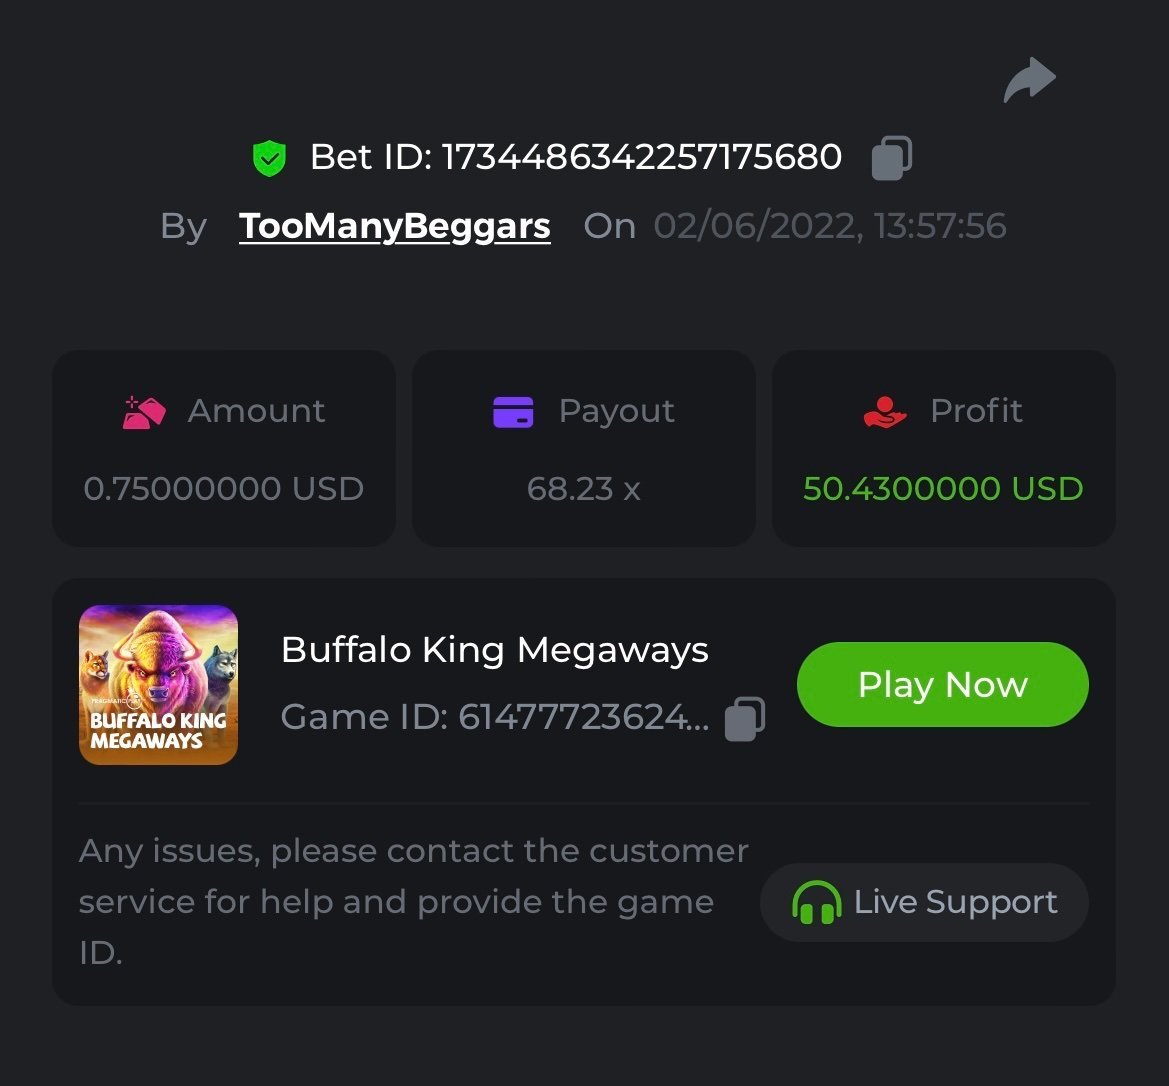Screen dimensions: 1169x1086
Task: Click the 0.75000000 USD amount value
Action: click(x=224, y=489)
